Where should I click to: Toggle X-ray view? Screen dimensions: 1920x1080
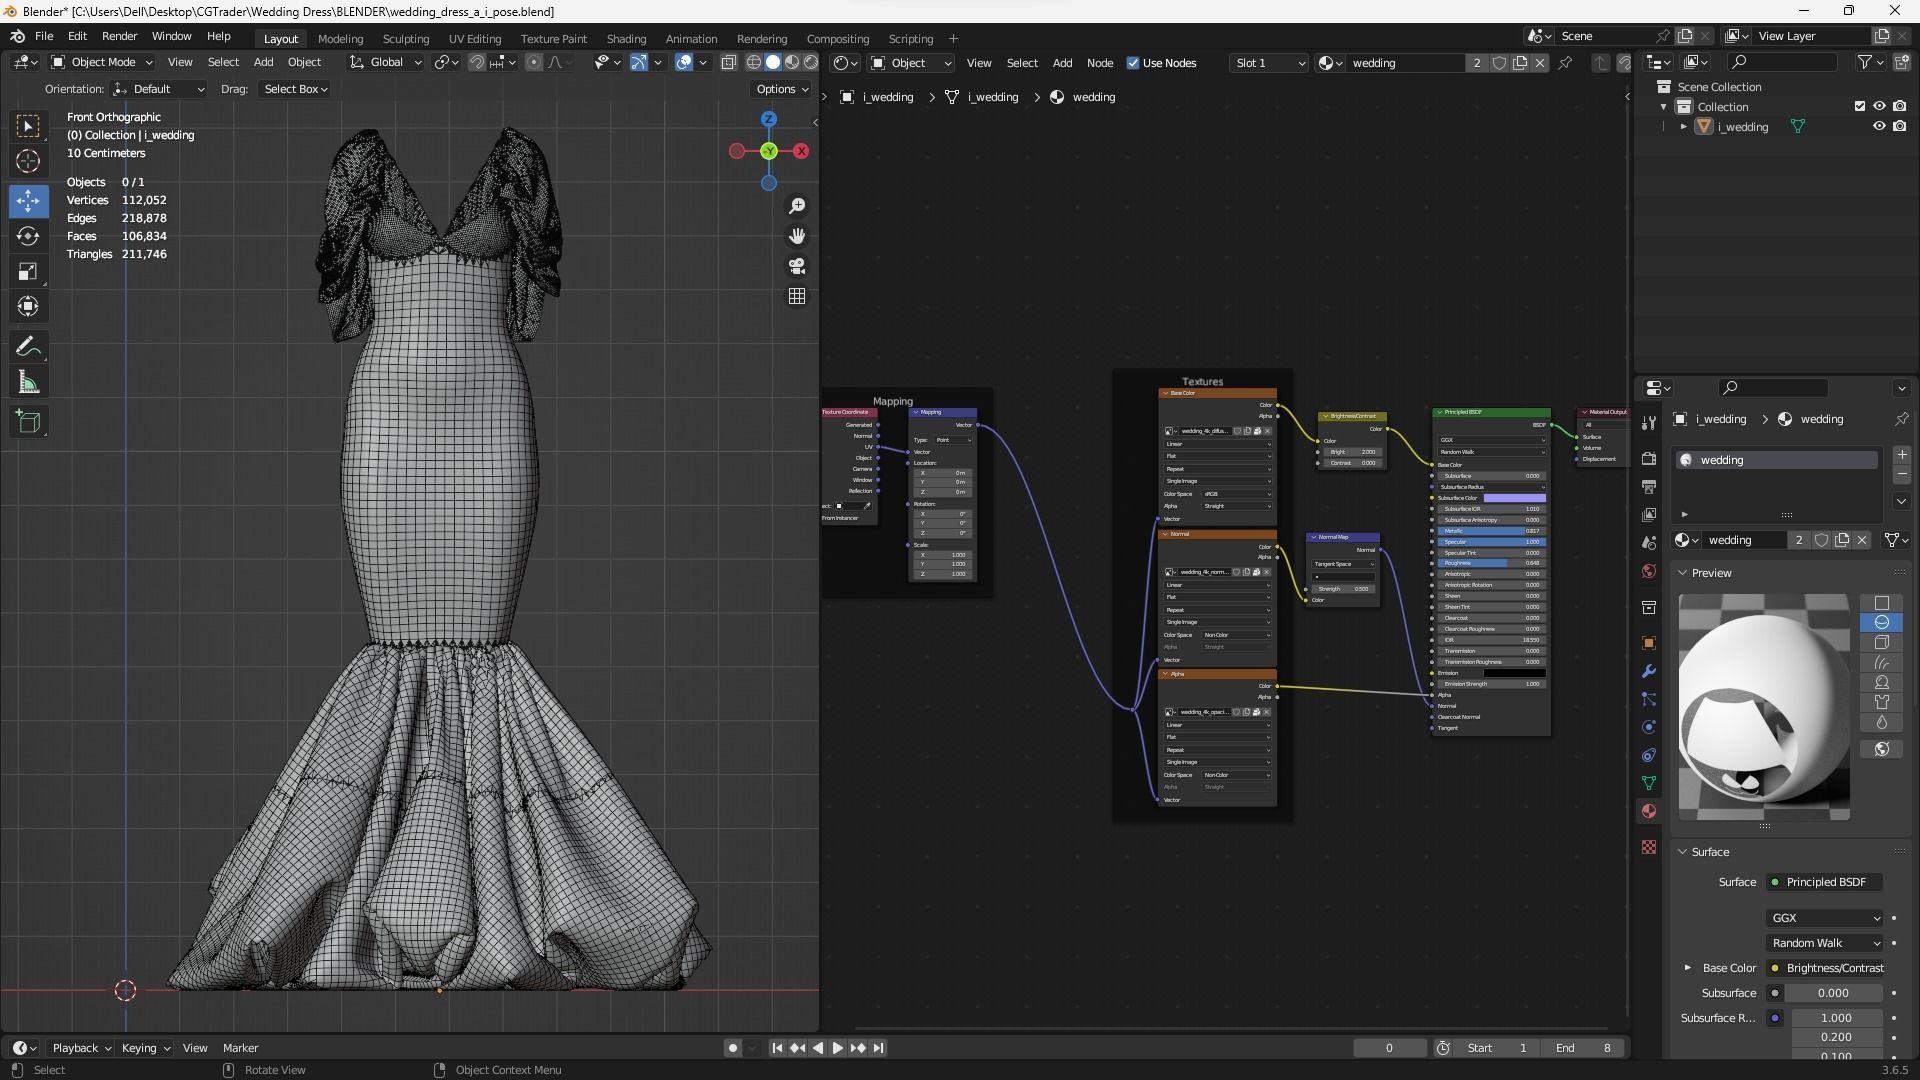pos(729,62)
